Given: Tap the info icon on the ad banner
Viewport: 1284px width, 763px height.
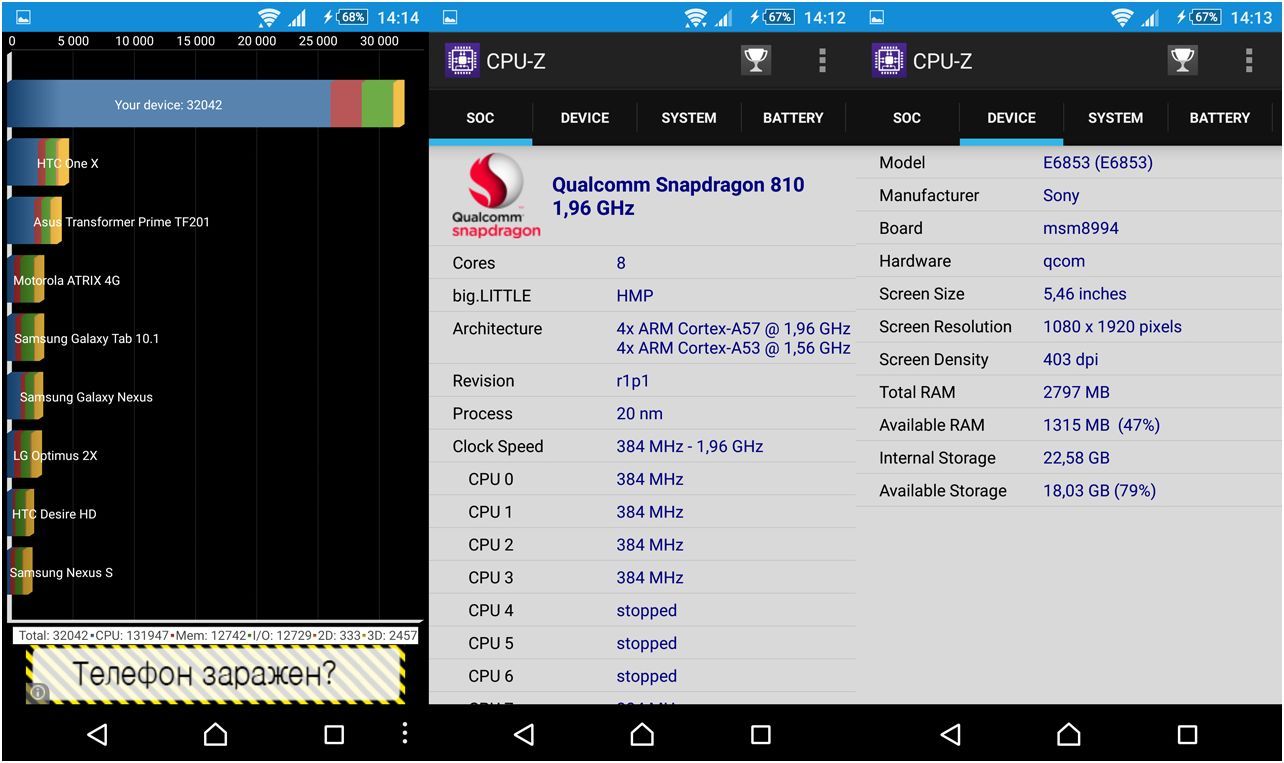Looking at the screenshot, I should click(38, 692).
